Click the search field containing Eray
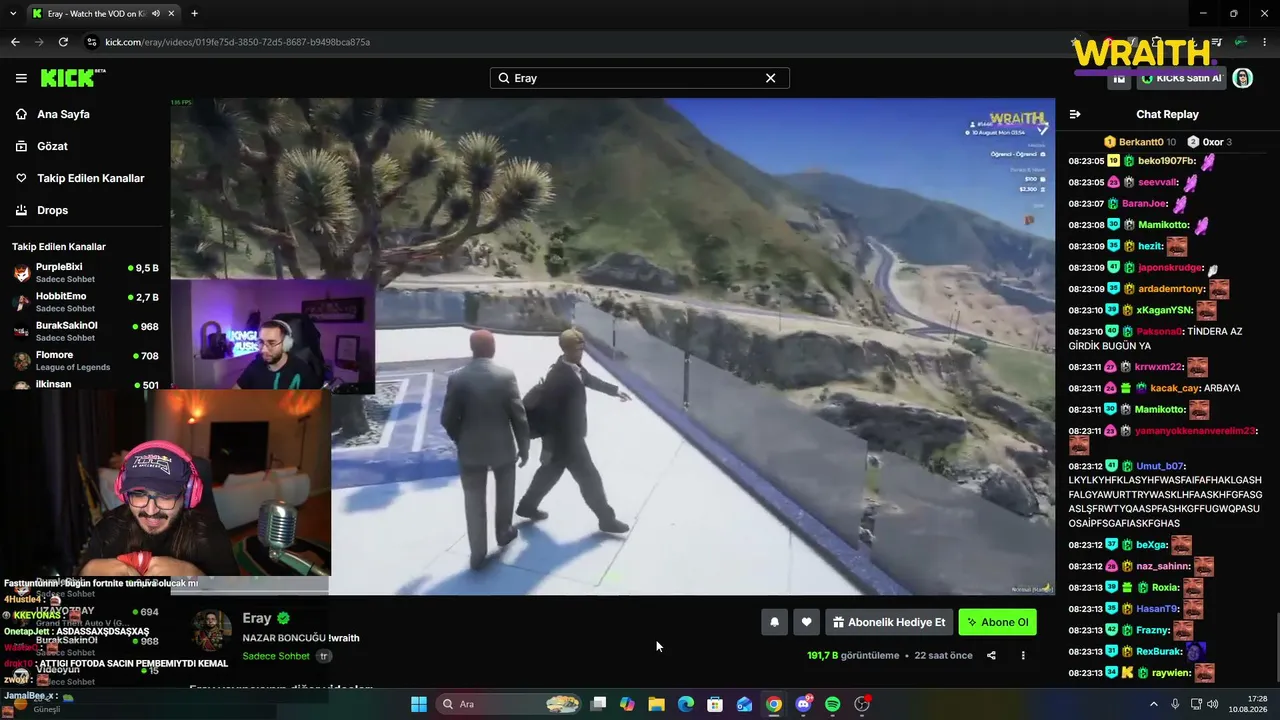This screenshot has height=720, width=1280. 639,78
